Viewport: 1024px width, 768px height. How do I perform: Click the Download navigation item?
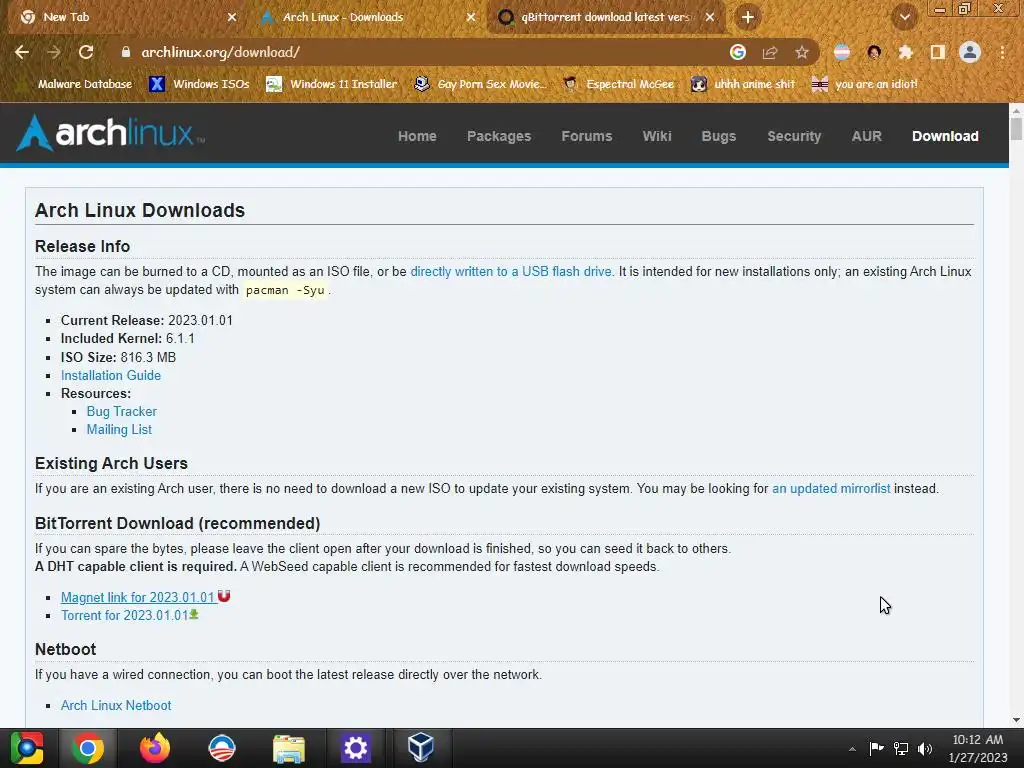(x=945, y=136)
